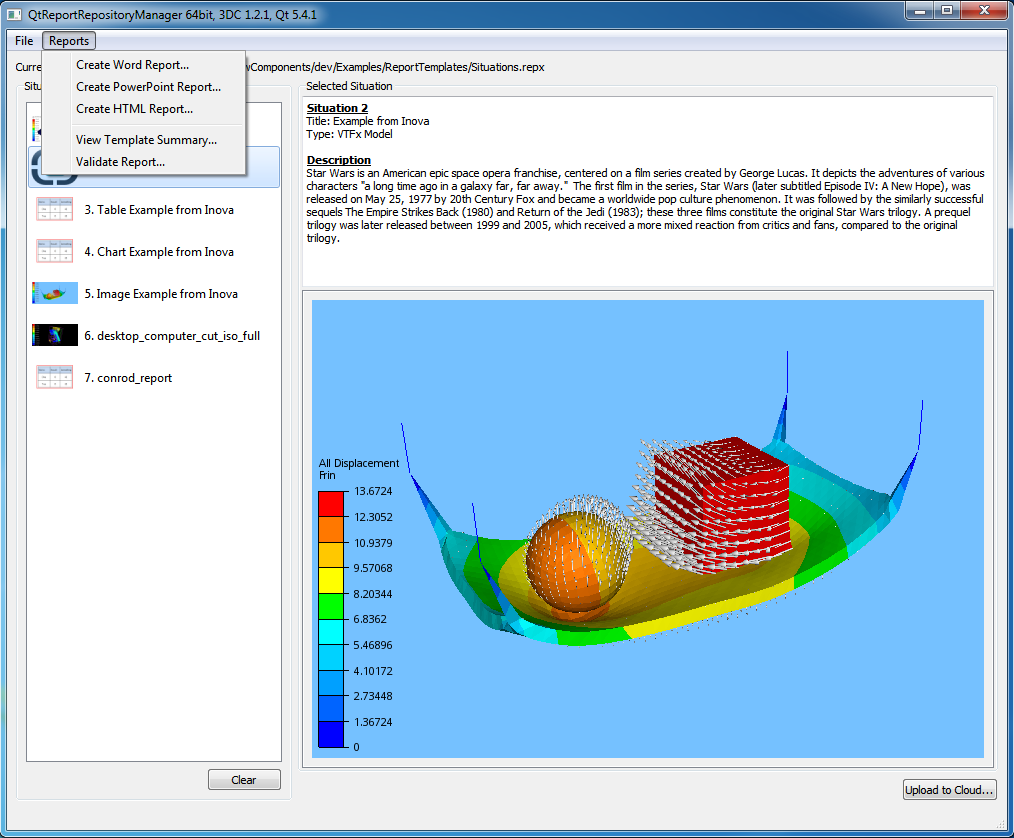The width and height of the screenshot is (1014, 838).
Task: Run Validate Report from Reports menu
Action: click(x=120, y=162)
